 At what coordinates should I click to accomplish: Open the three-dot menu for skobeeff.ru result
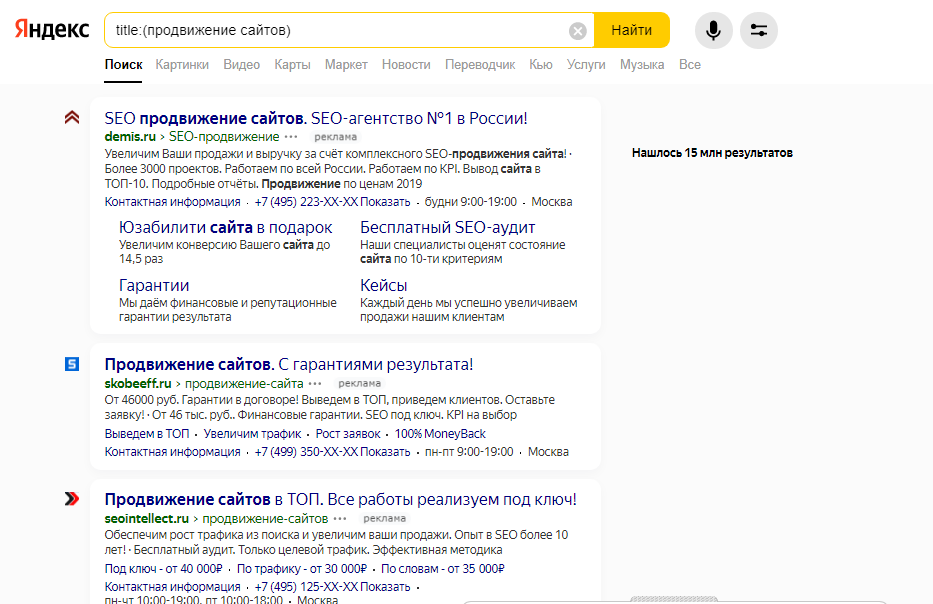(x=315, y=384)
